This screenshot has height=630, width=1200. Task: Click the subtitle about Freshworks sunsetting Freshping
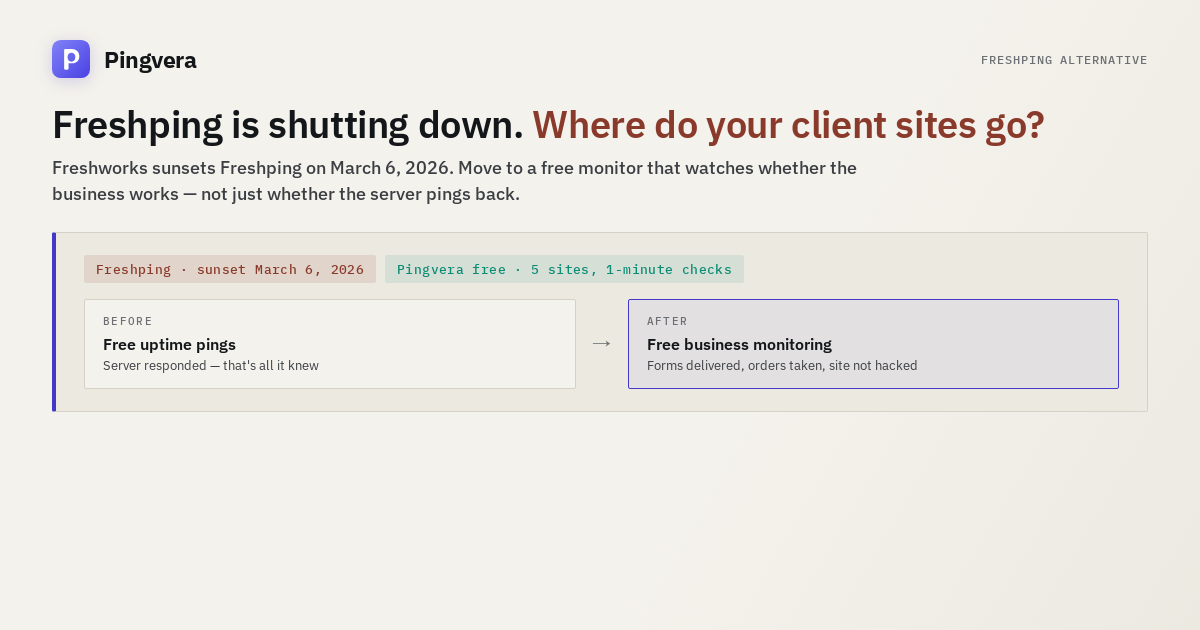pos(454,181)
